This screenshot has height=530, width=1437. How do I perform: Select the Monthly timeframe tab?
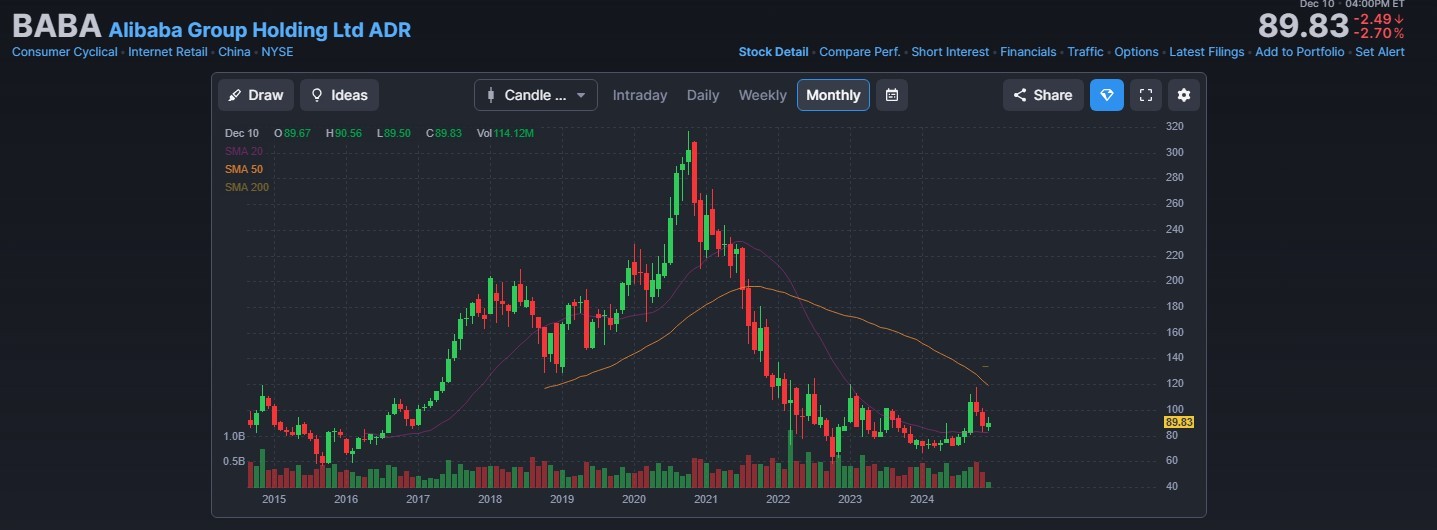click(x=833, y=95)
